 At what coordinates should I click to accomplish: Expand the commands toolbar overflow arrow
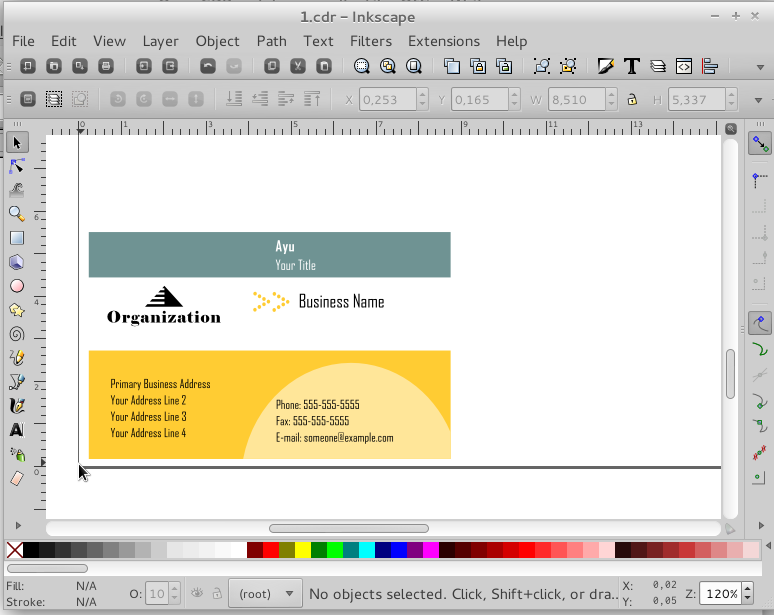[x=760, y=67]
